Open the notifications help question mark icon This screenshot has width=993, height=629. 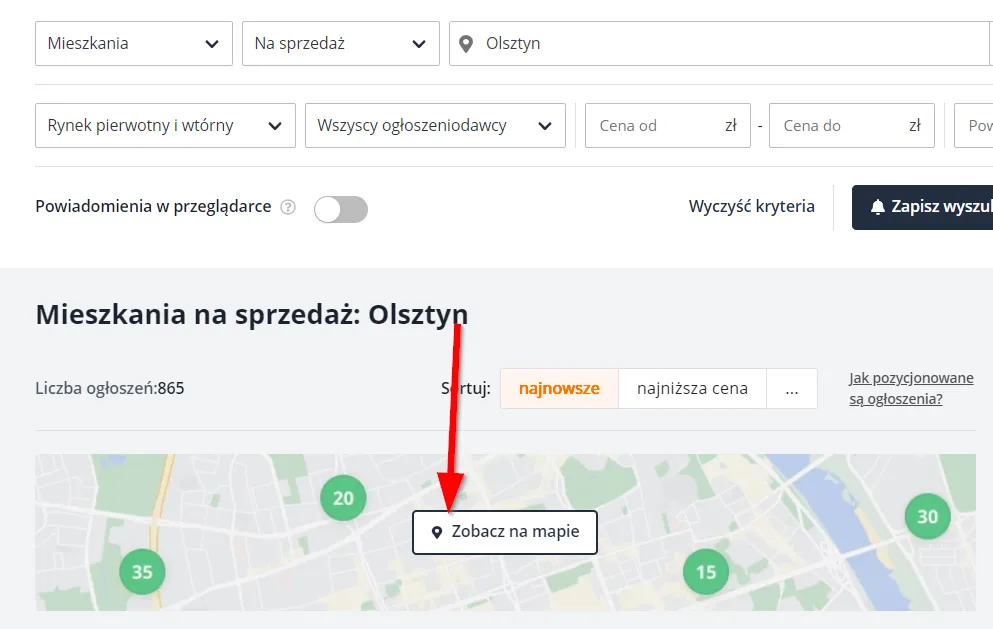(288, 206)
